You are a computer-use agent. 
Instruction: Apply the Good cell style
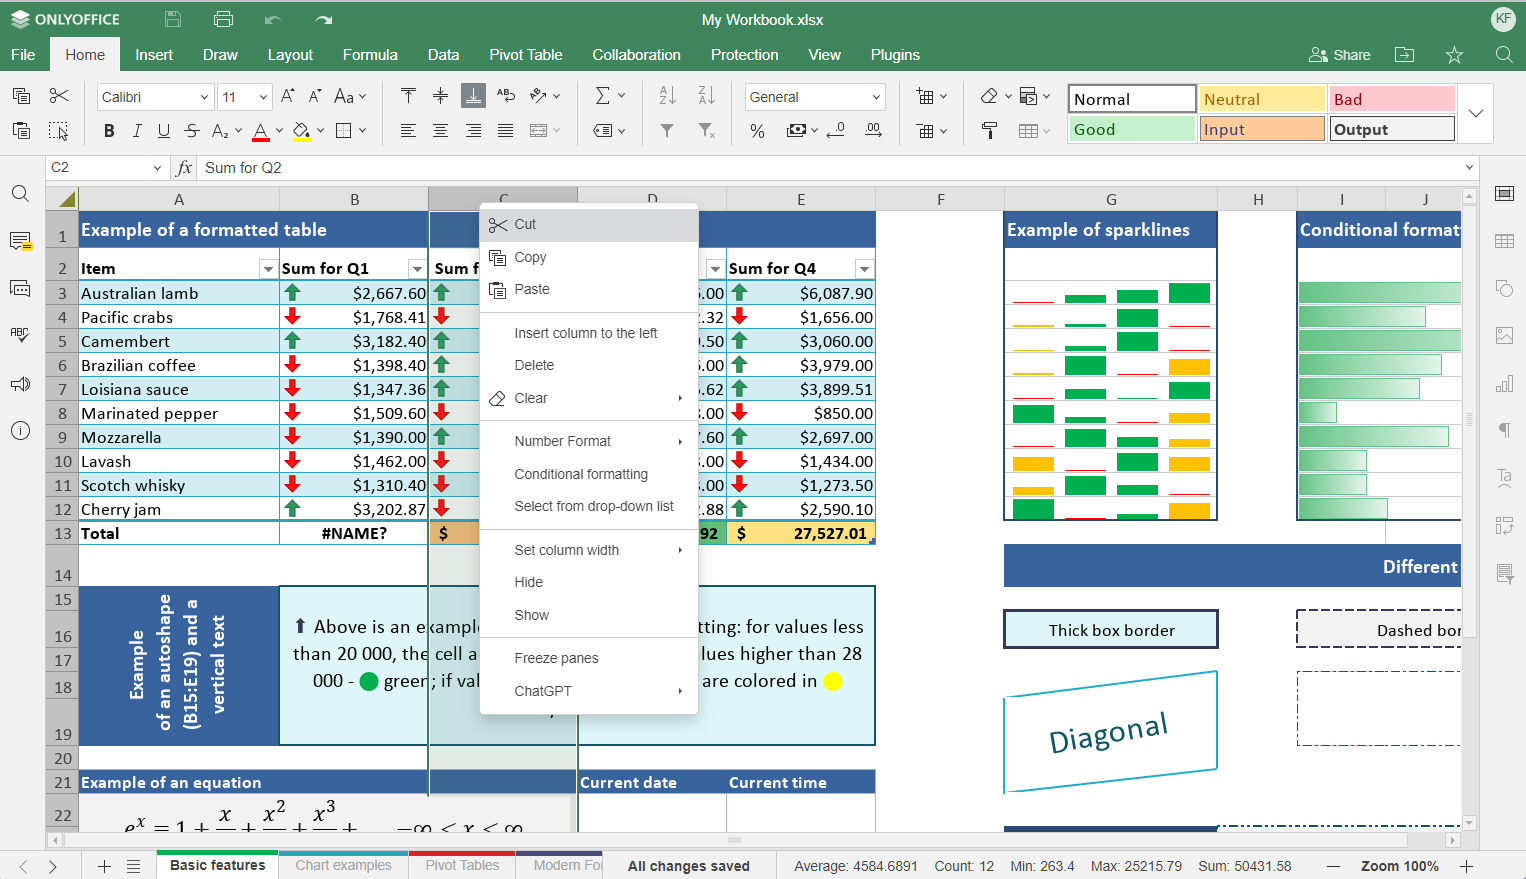coord(1131,129)
